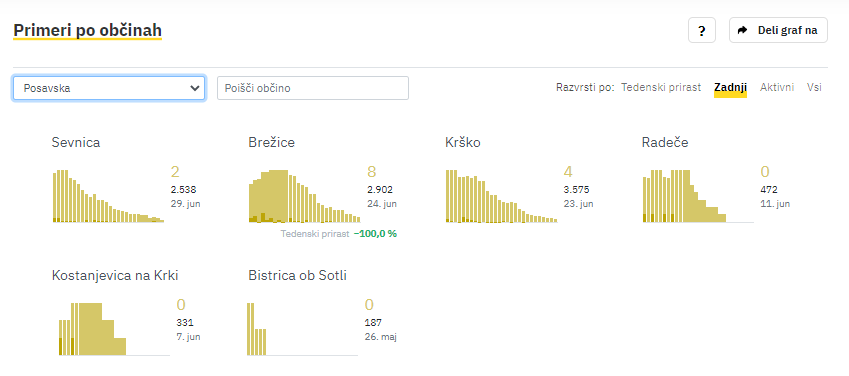Click the Primeri po občinah heading
849x376 pixels.
(88, 30)
